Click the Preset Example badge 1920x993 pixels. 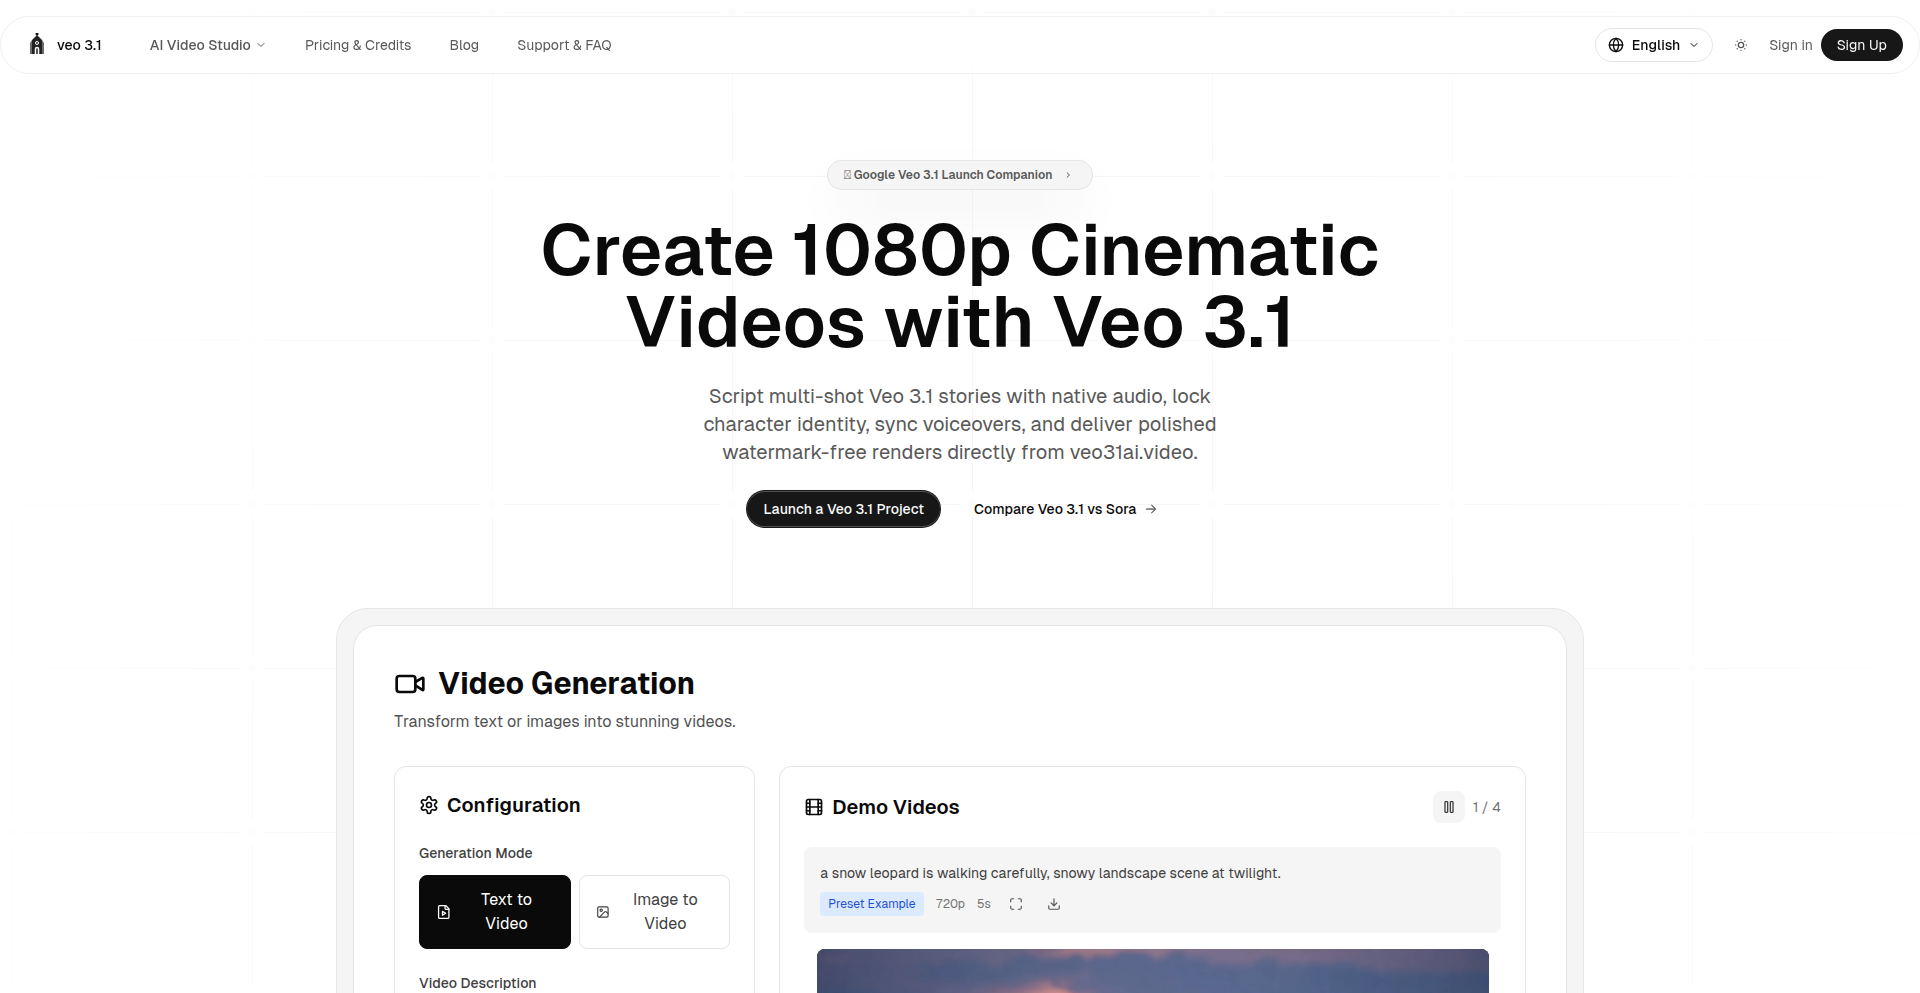pos(871,903)
